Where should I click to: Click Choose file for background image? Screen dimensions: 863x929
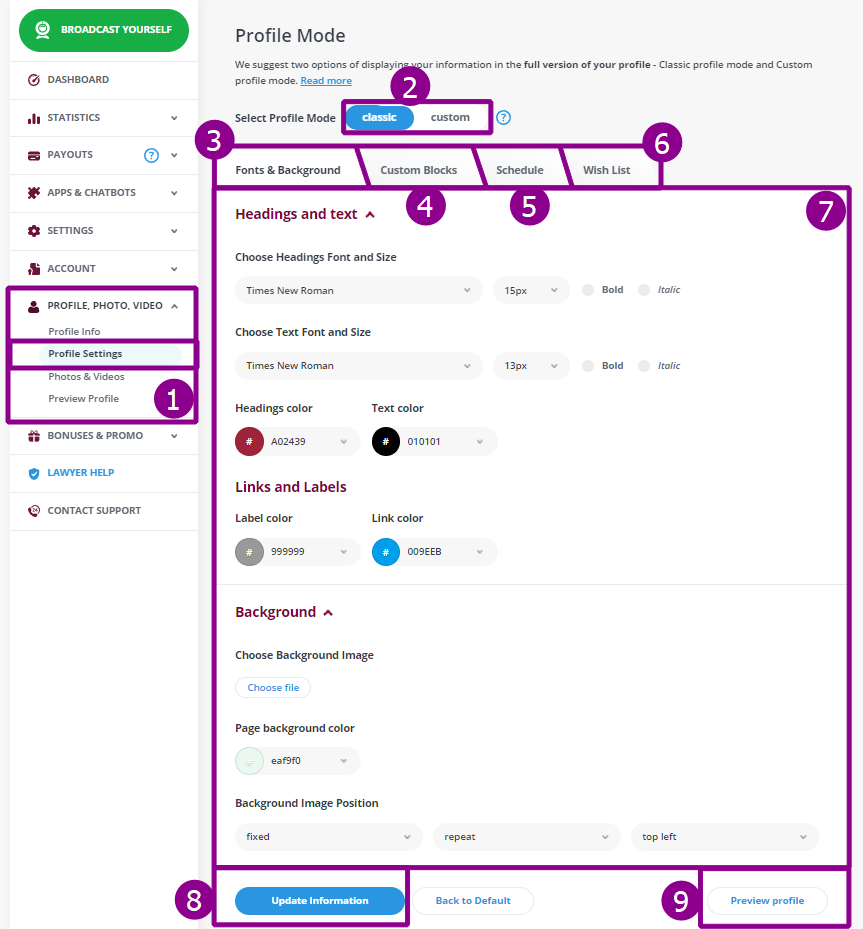273,688
